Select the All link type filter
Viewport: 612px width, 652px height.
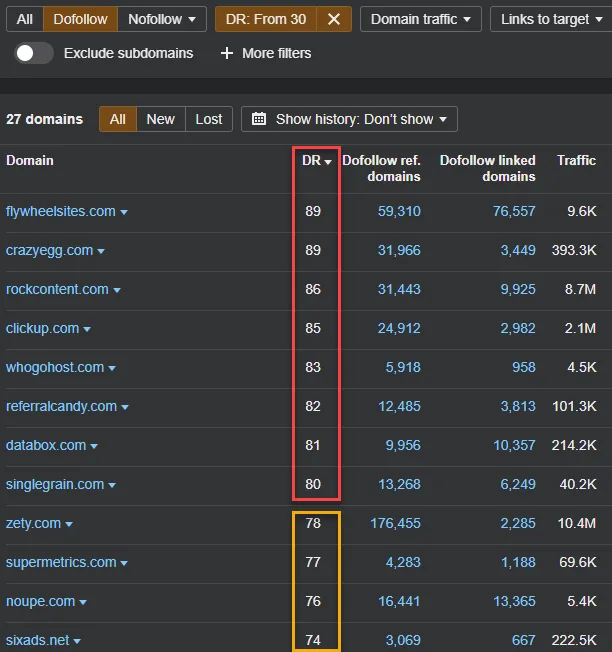tap(25, 19)
